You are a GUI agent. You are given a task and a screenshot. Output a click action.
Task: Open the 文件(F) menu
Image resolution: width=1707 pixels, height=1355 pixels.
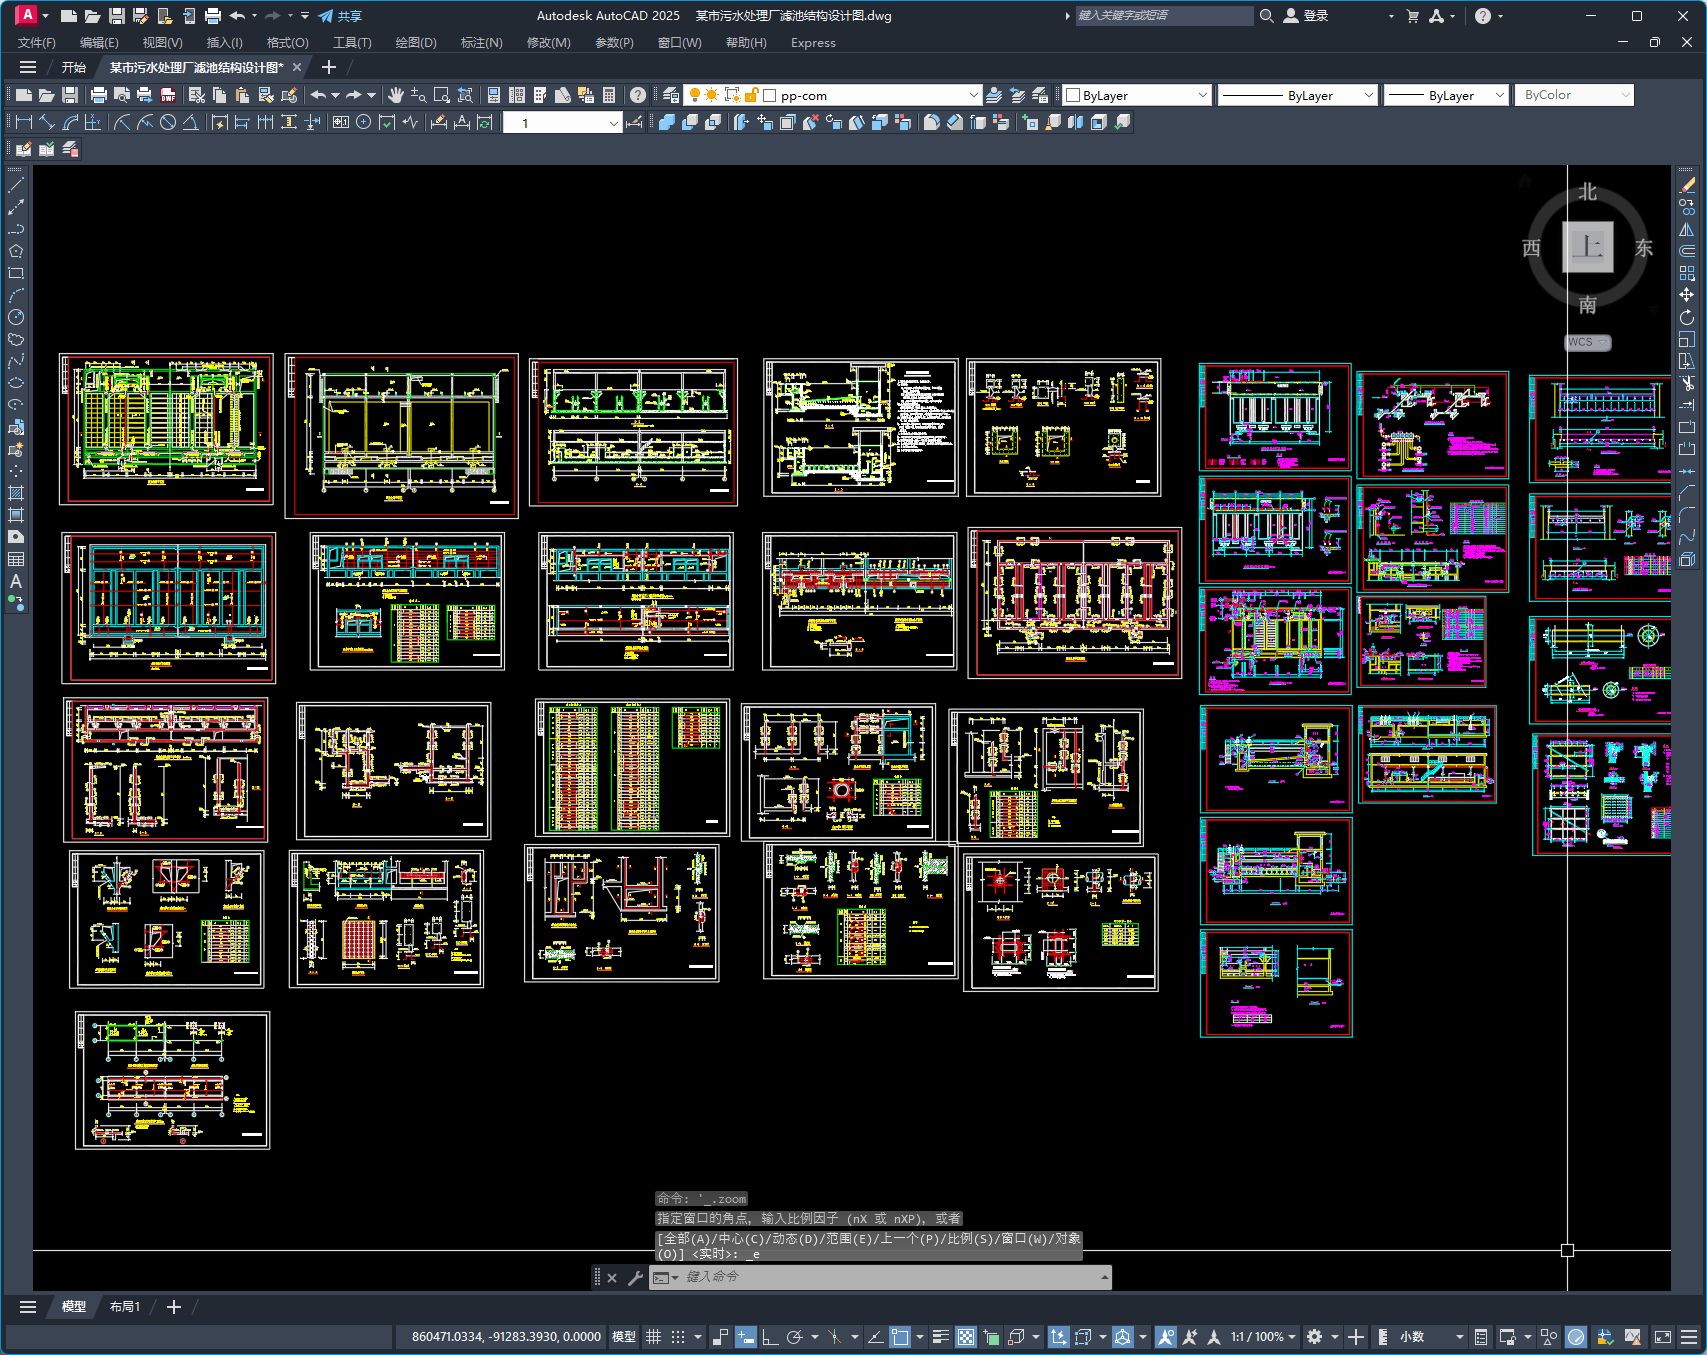[37, 42]
